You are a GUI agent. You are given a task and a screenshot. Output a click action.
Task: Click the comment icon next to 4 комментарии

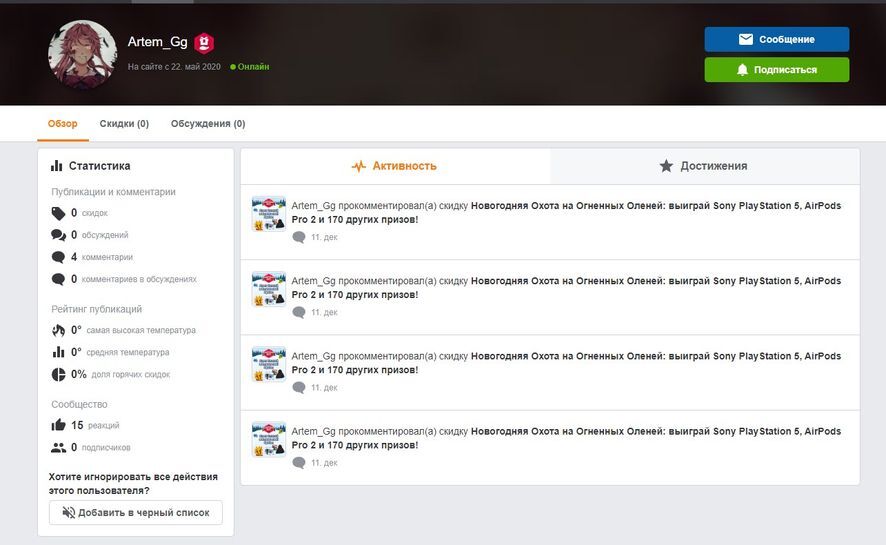coord(58,257)
